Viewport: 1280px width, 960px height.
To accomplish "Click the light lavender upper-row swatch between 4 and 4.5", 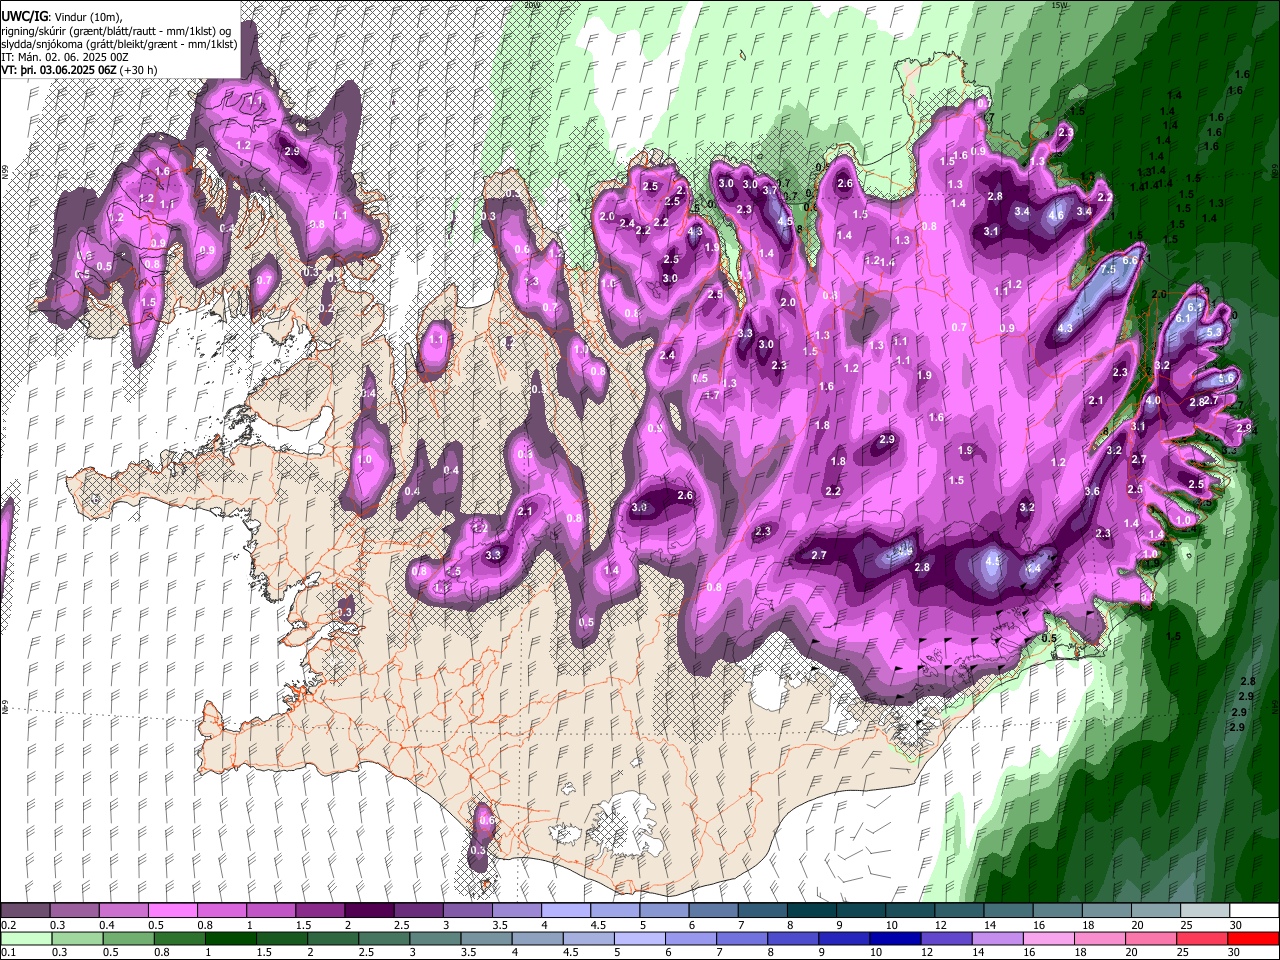I will (x=565, y=911).
